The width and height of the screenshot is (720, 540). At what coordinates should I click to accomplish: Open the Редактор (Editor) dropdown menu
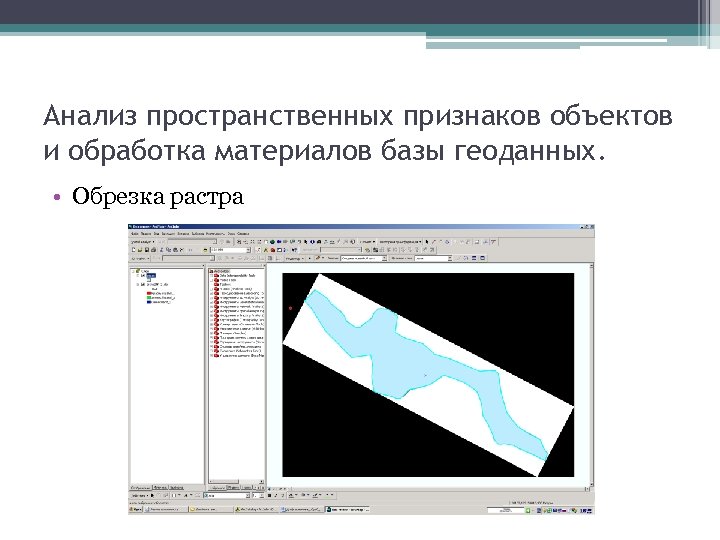(294, 258)
